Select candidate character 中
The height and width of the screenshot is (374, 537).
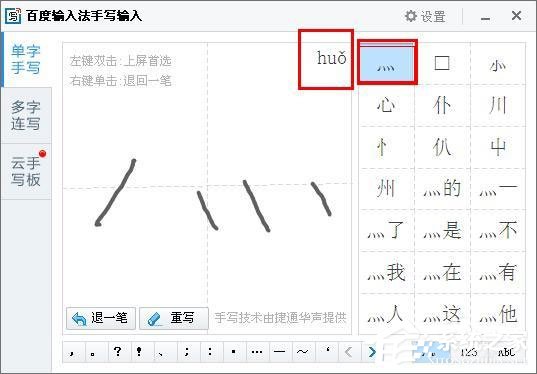pyautogui.click(x=498, y=147)
